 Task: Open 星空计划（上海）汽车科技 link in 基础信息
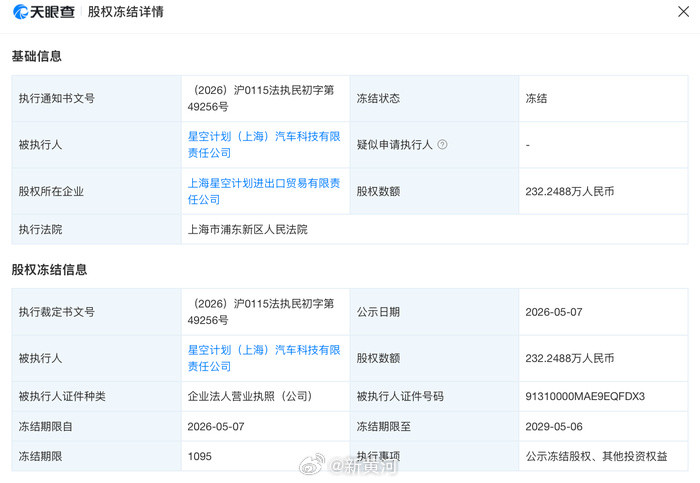(264, 145)
